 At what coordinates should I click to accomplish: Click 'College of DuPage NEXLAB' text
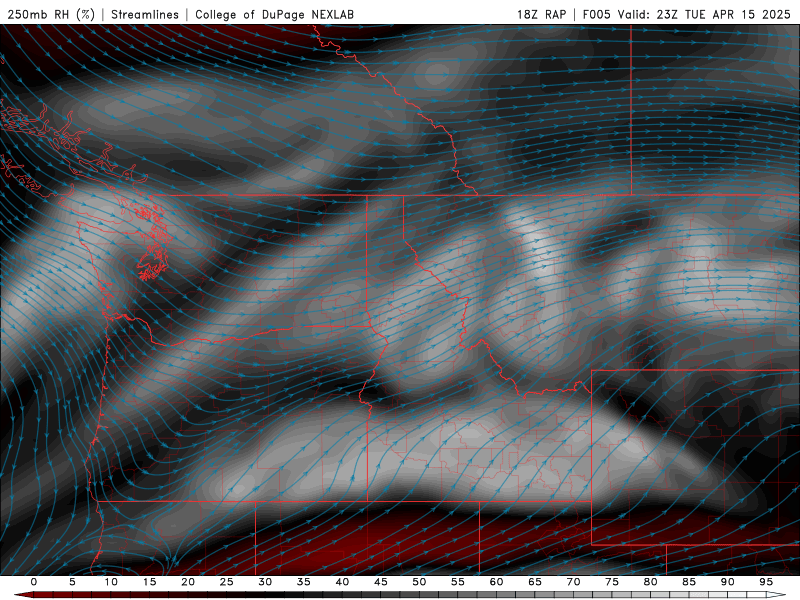(x=274, y=14)
